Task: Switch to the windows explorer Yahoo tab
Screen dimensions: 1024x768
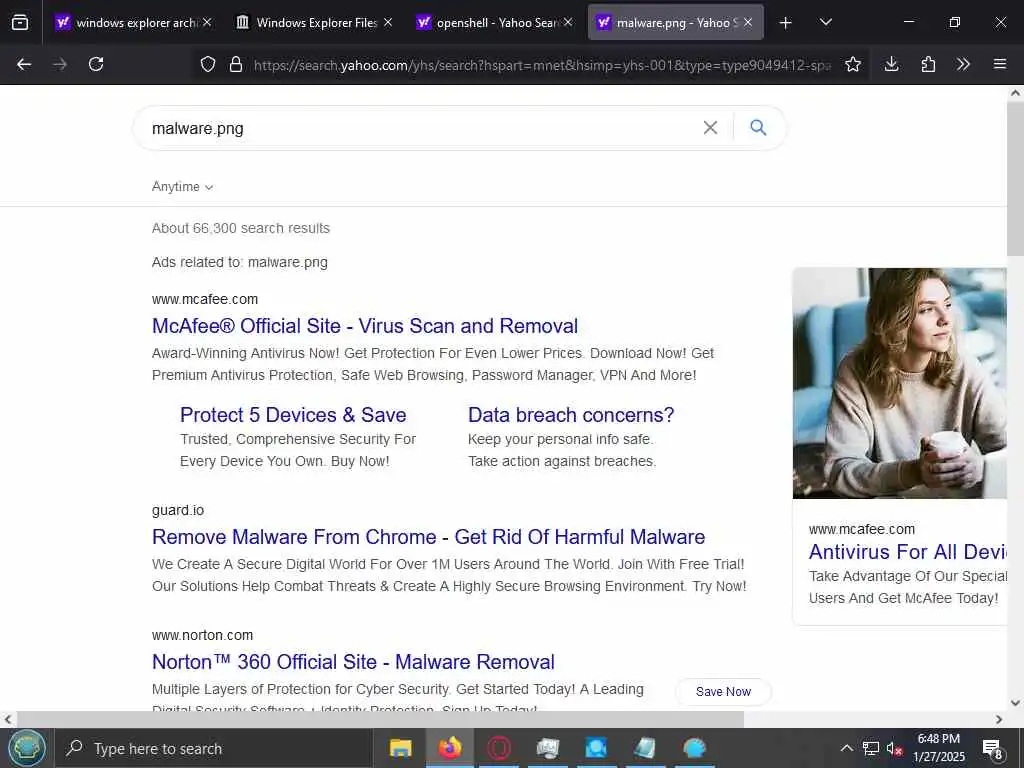Action: coord(133,23)
